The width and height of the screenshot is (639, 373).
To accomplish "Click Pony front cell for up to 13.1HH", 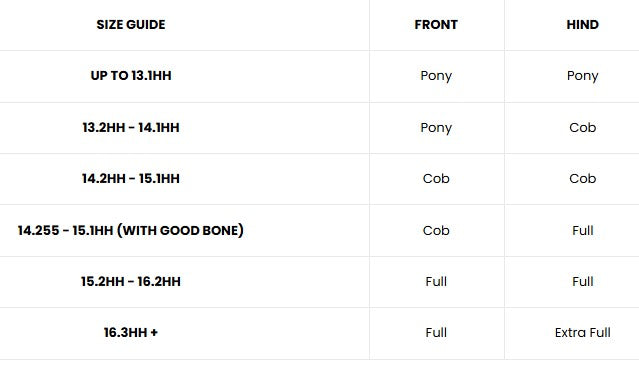I will pyautogui.click(x=436, y=76).
